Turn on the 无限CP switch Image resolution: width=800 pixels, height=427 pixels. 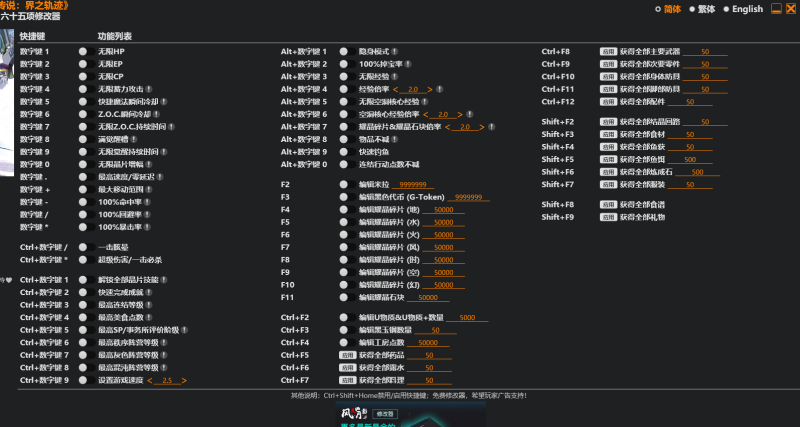click(87, 77)
